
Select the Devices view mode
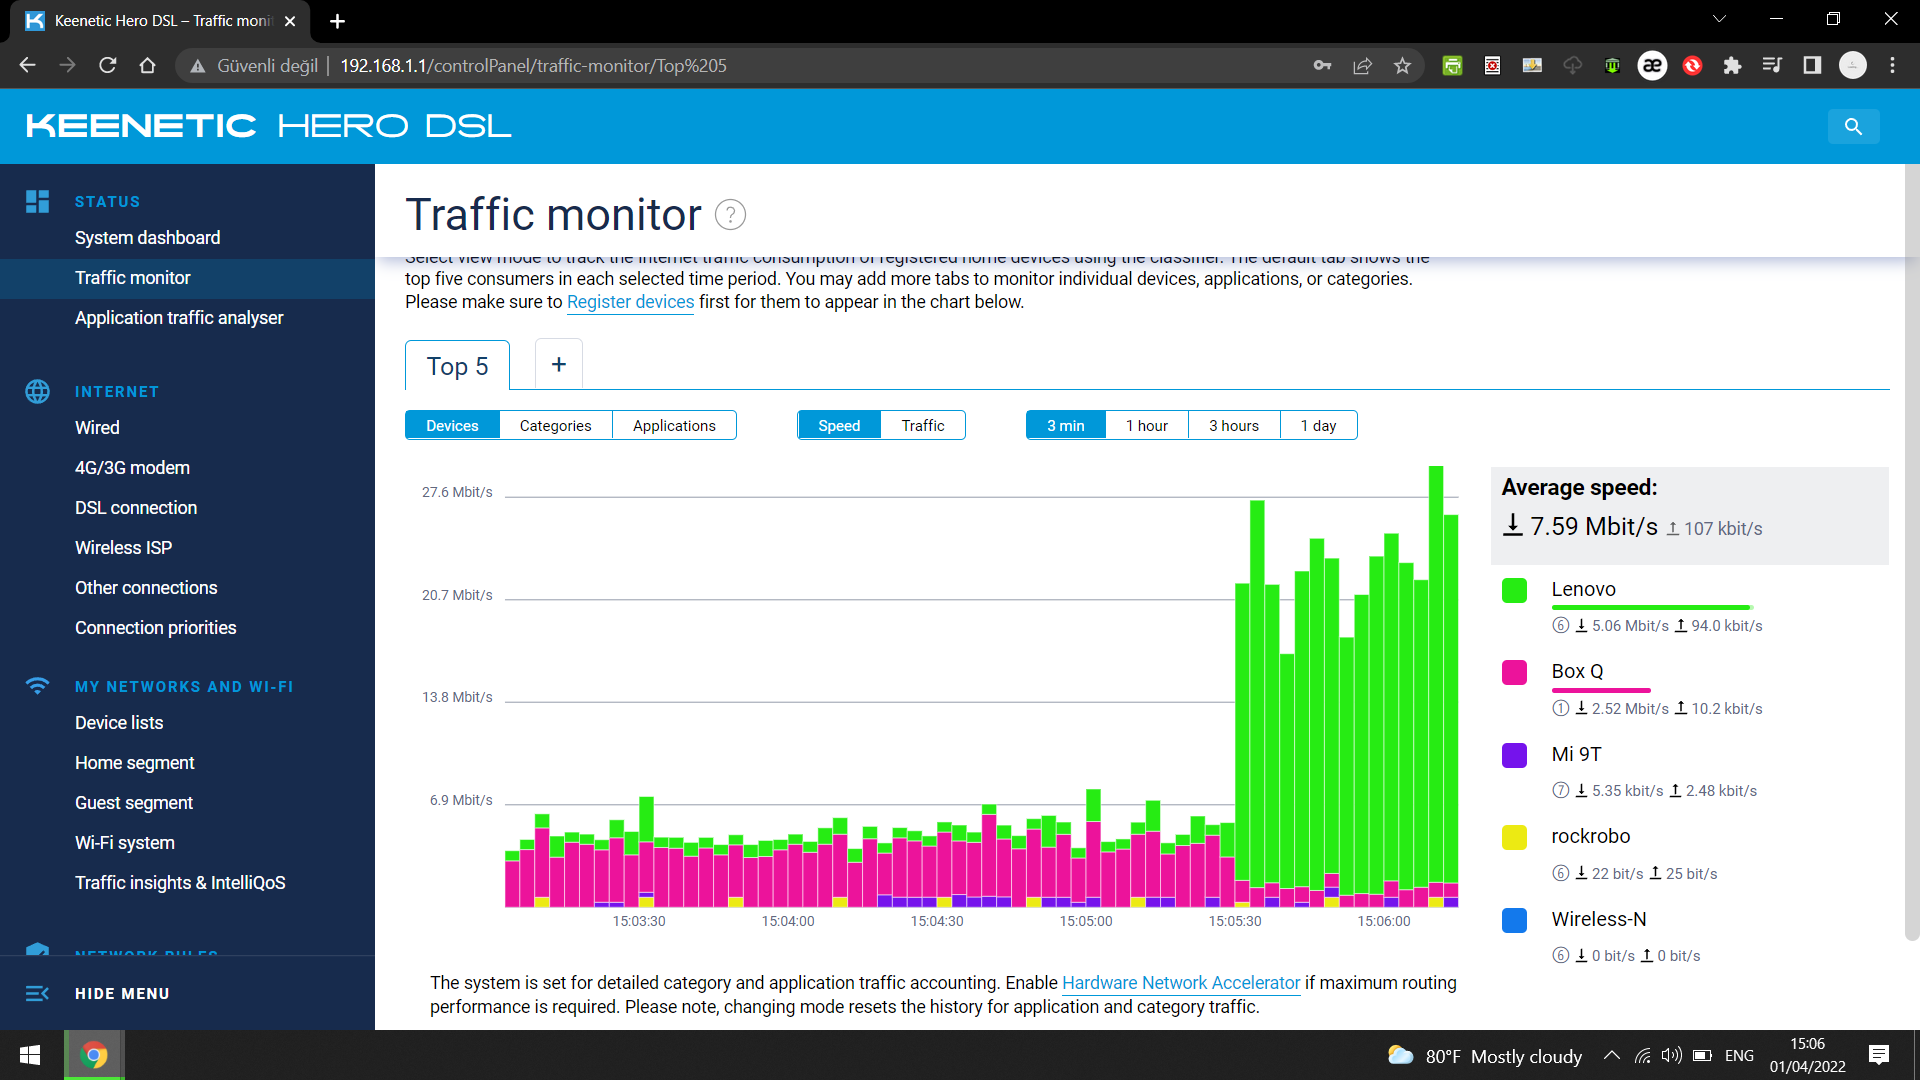click(452, 425)
